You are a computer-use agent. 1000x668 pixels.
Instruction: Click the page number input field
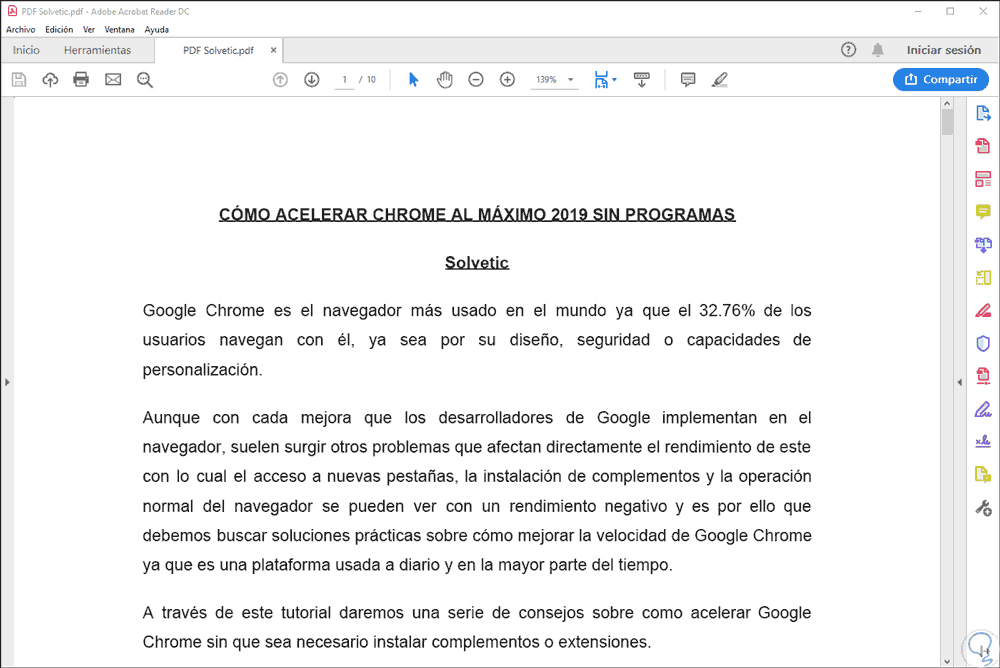(x=344, y=80)
